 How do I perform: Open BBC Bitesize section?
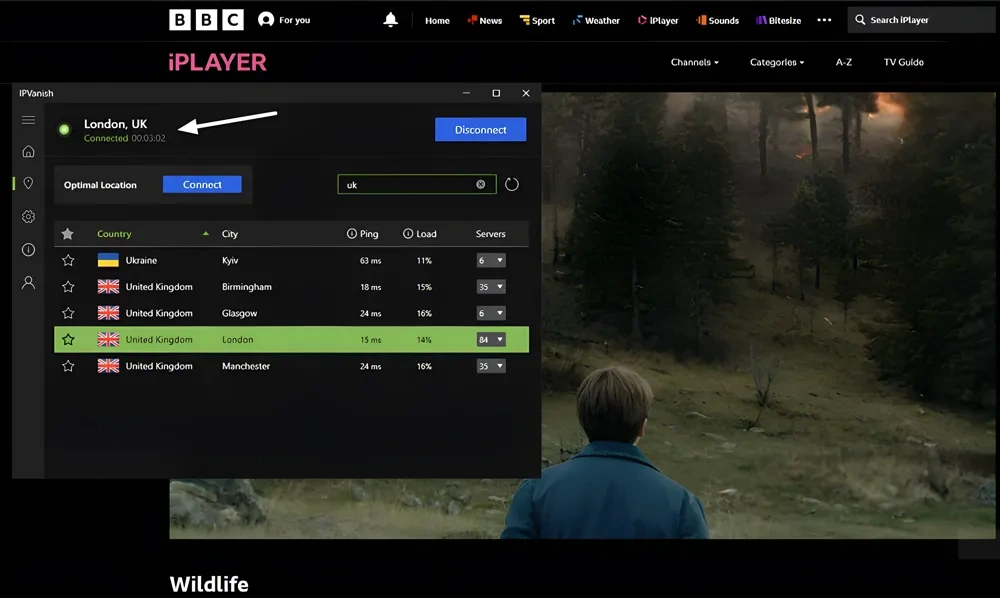(779, 20)
